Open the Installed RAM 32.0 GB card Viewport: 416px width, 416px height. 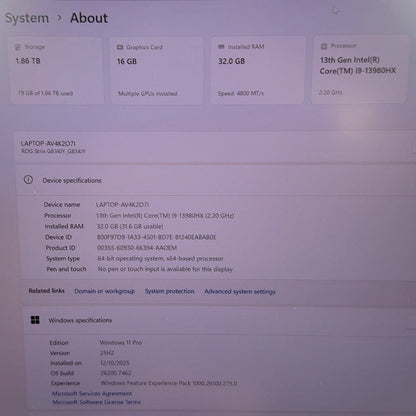pyautogui.click(x=258, y=70)
